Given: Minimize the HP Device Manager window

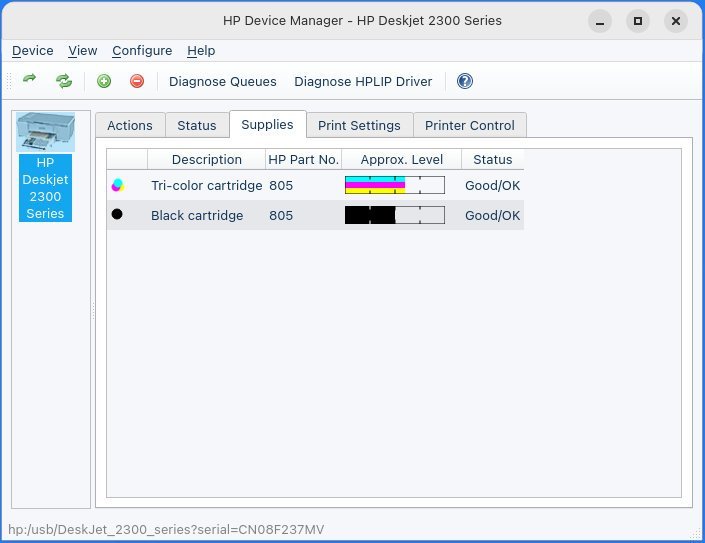Looking at the screenshot, I should [600, 21].
